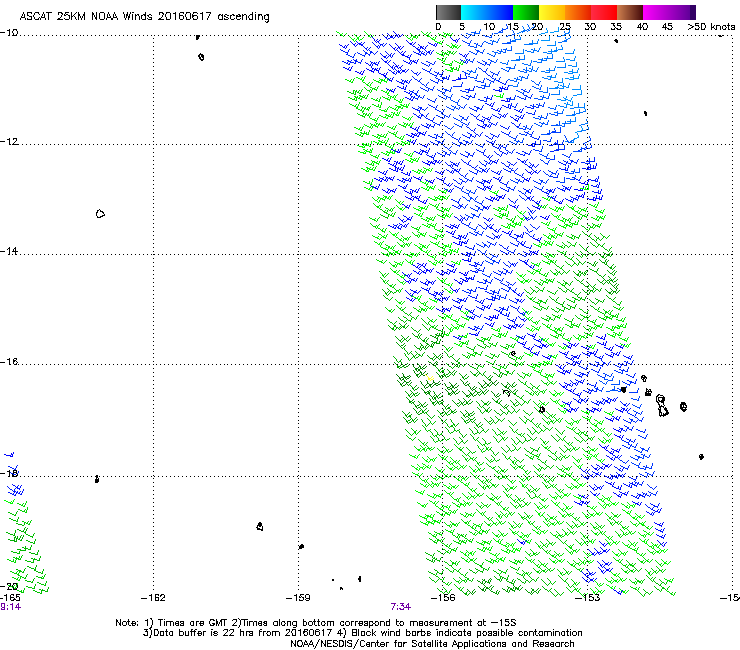The image size is (740, 650).
Task: Click the '-14' latitude axis label
Action: 9,252
